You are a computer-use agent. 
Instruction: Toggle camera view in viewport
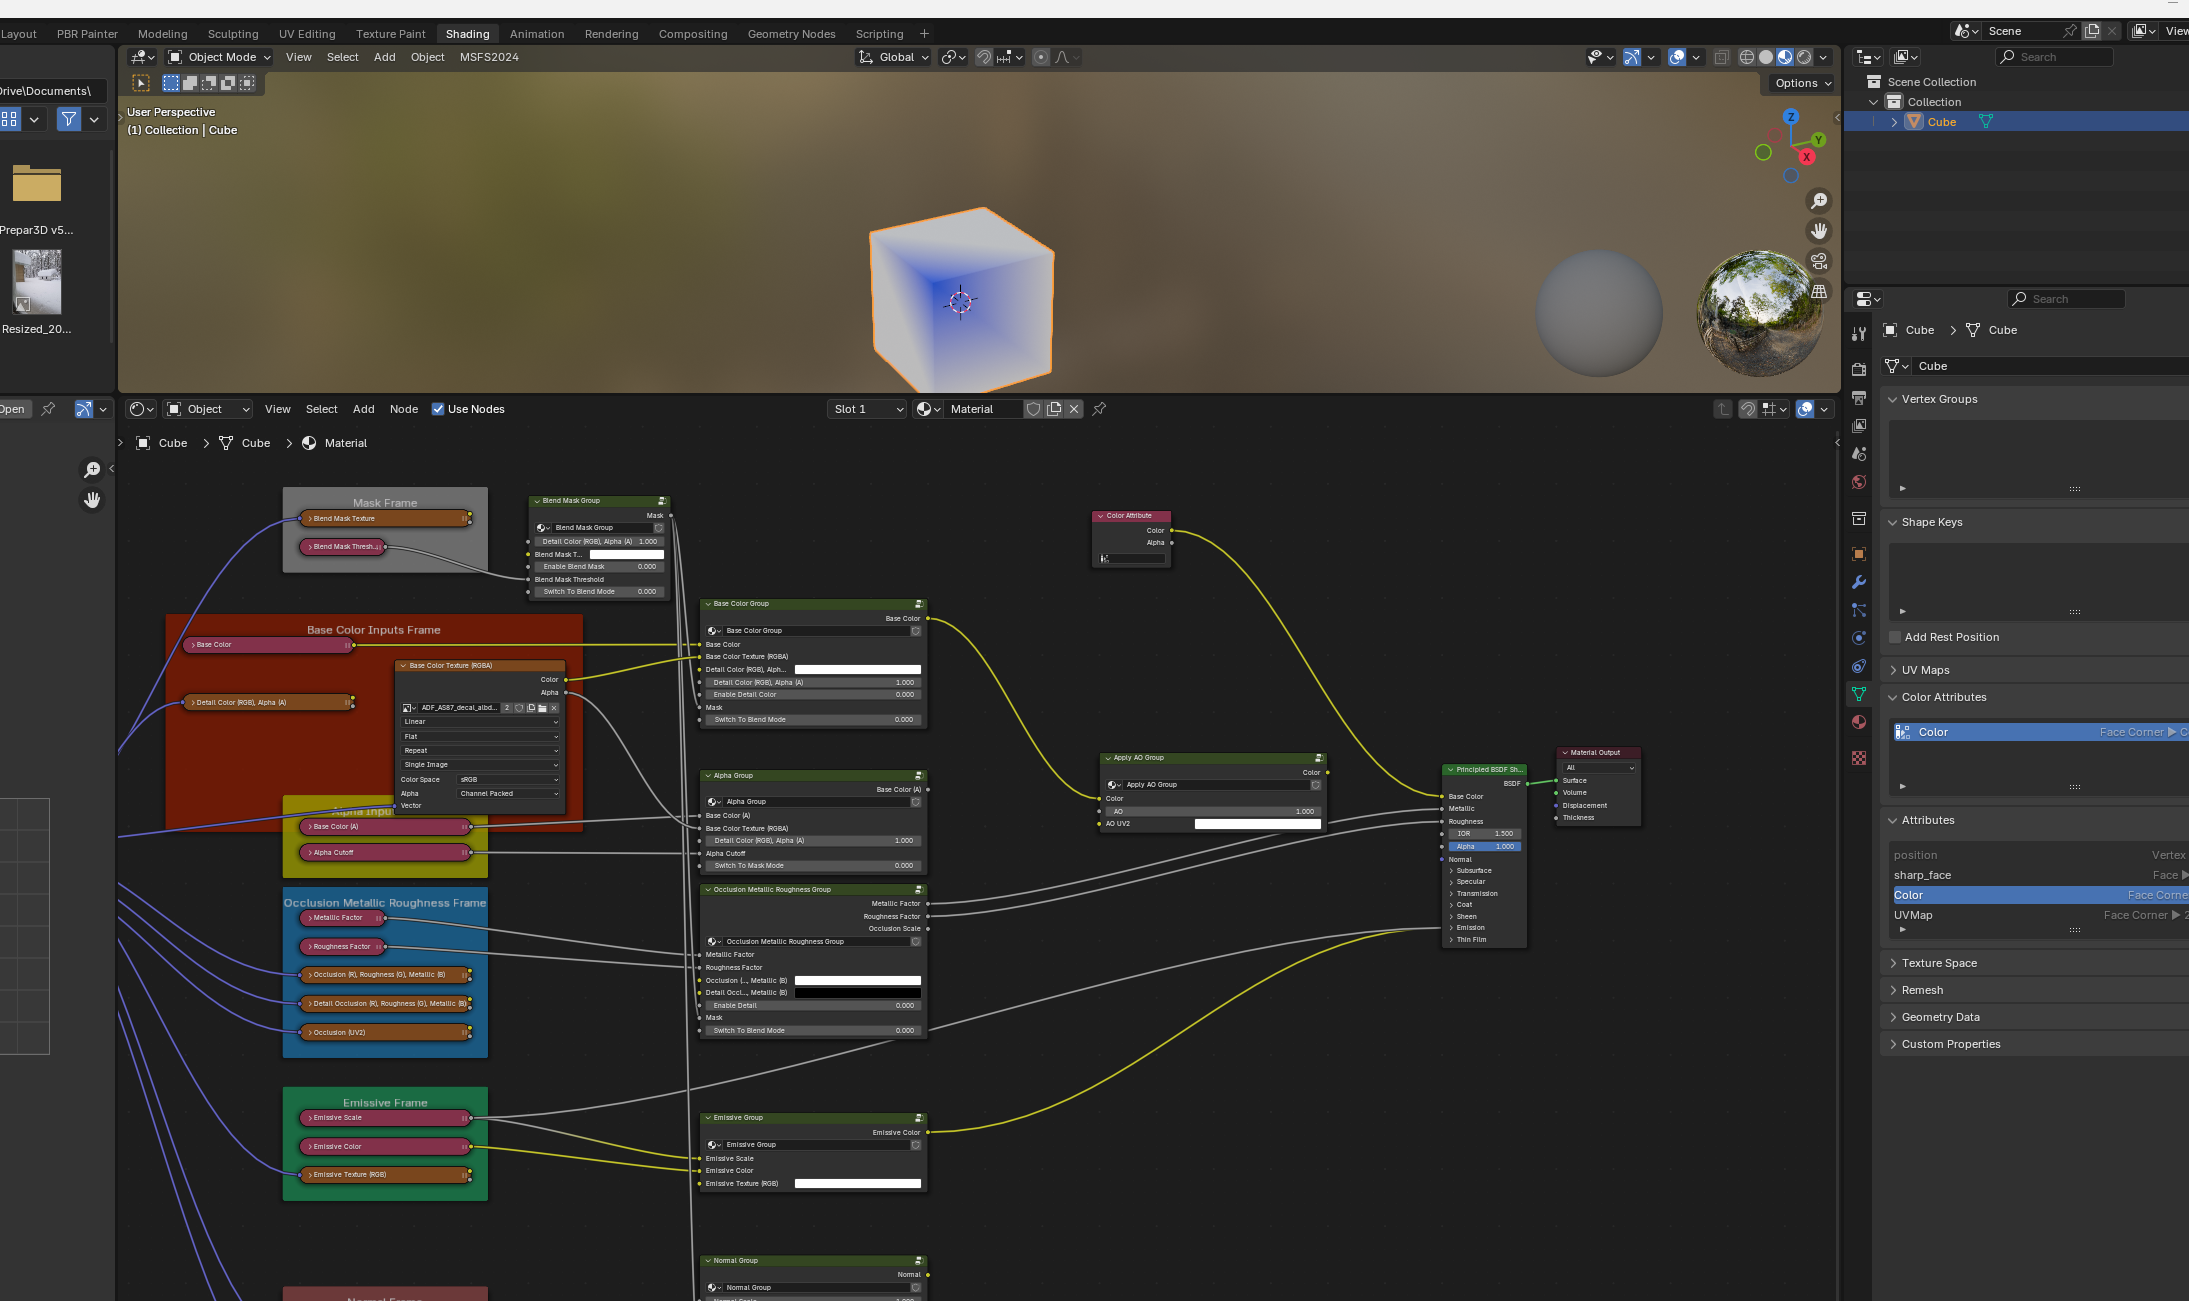click(1819, 261)
